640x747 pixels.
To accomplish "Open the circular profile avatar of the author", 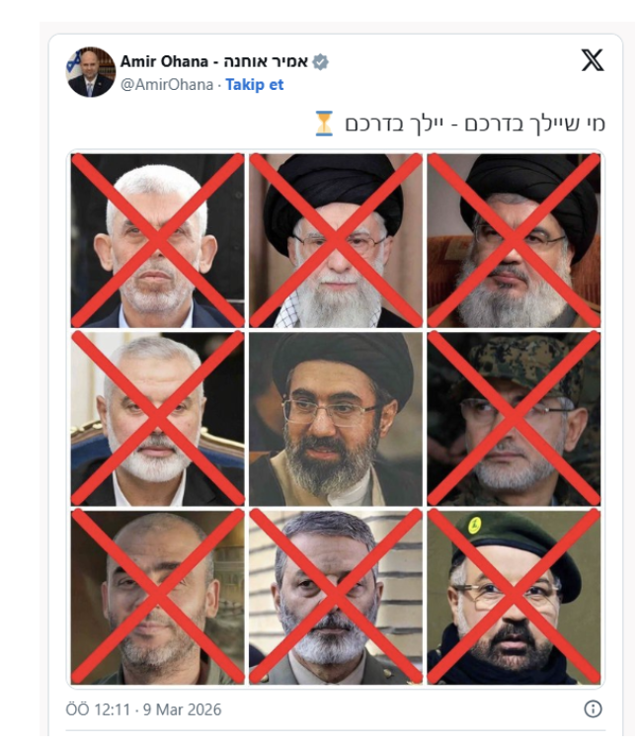I will pyautogui.click(x=91, y=72).
